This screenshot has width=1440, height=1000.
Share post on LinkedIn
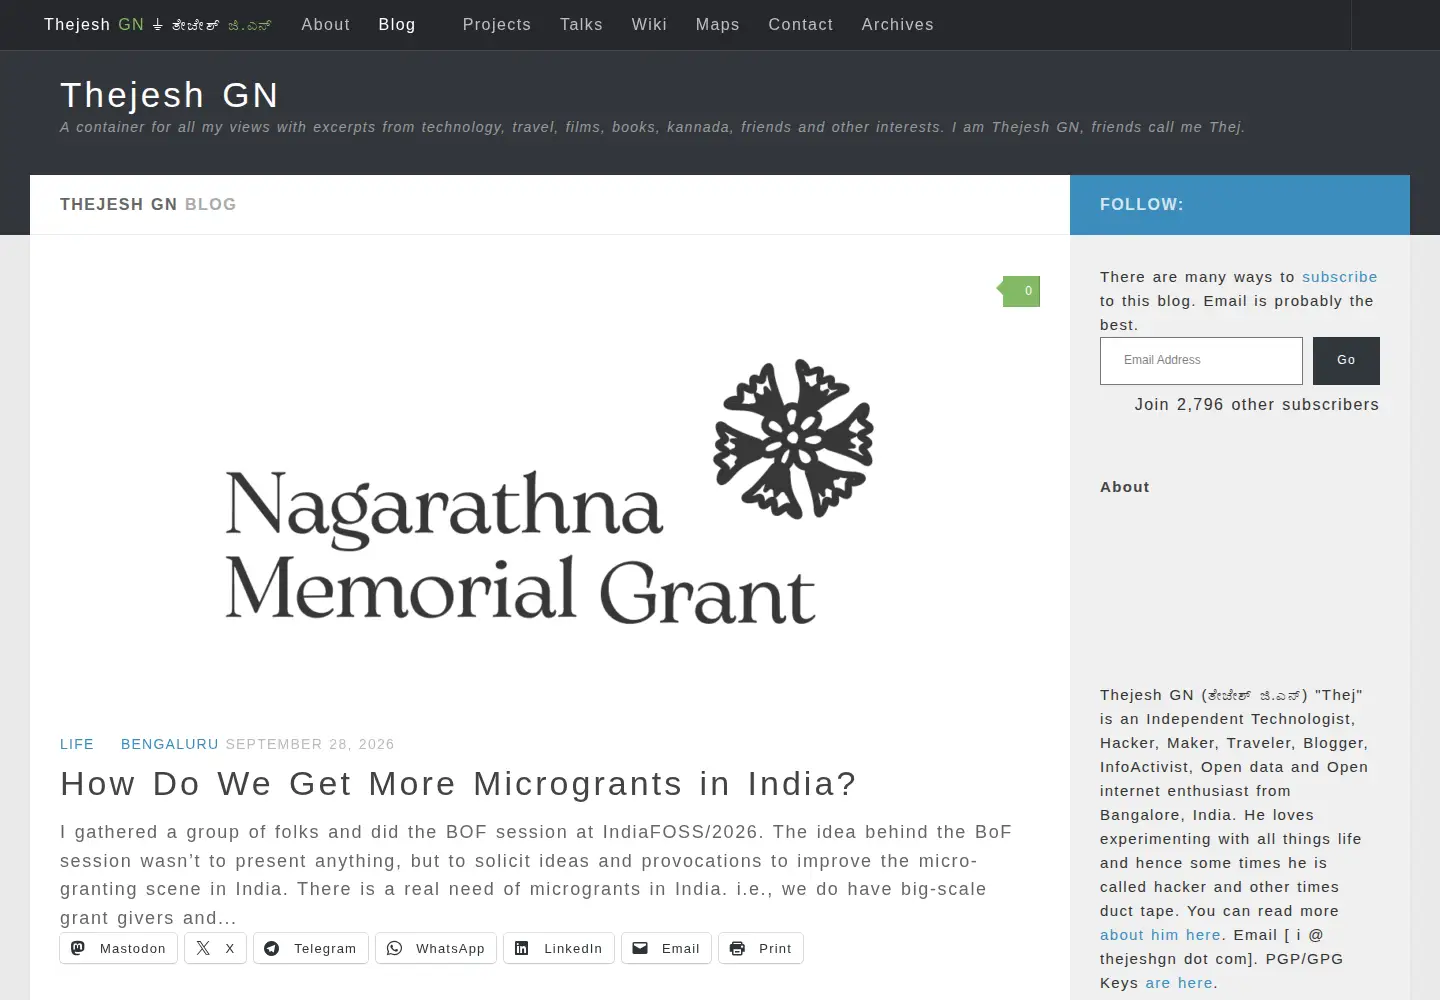[559, 948]
